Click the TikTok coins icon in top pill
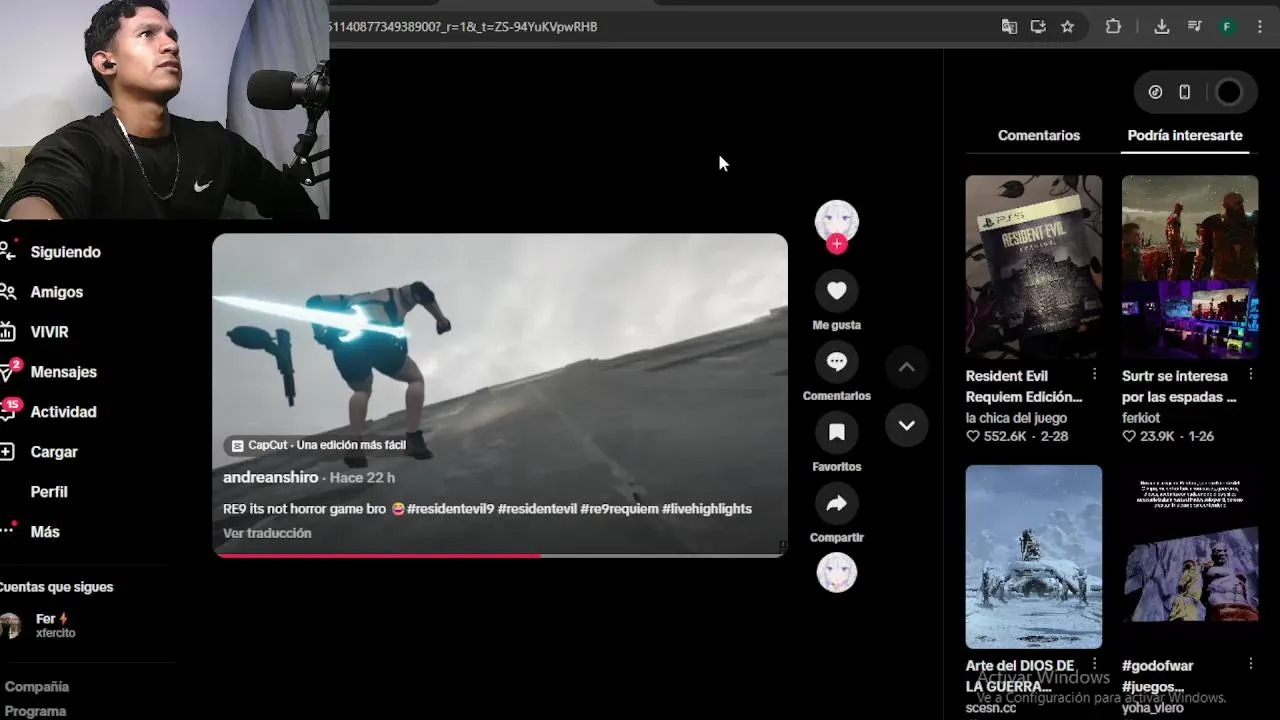 click(1155, 92)
